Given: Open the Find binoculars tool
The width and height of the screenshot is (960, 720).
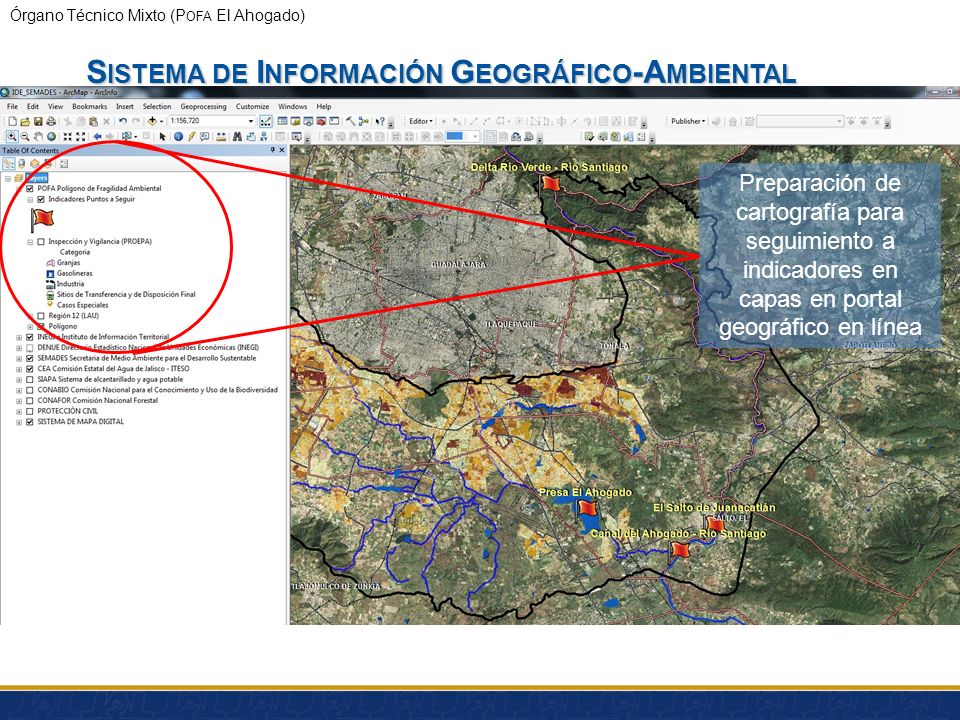Looking at the screenshot, I should [237, 137].
